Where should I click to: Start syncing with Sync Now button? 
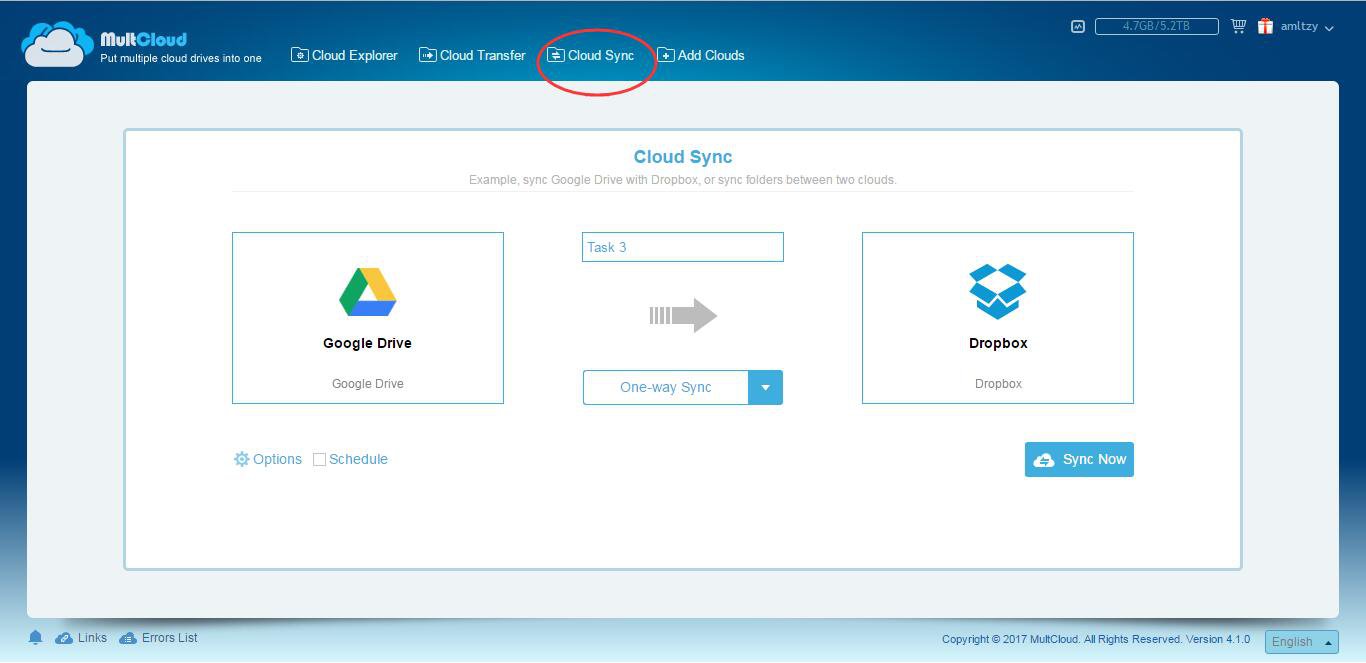click(x=1079, y=459)
